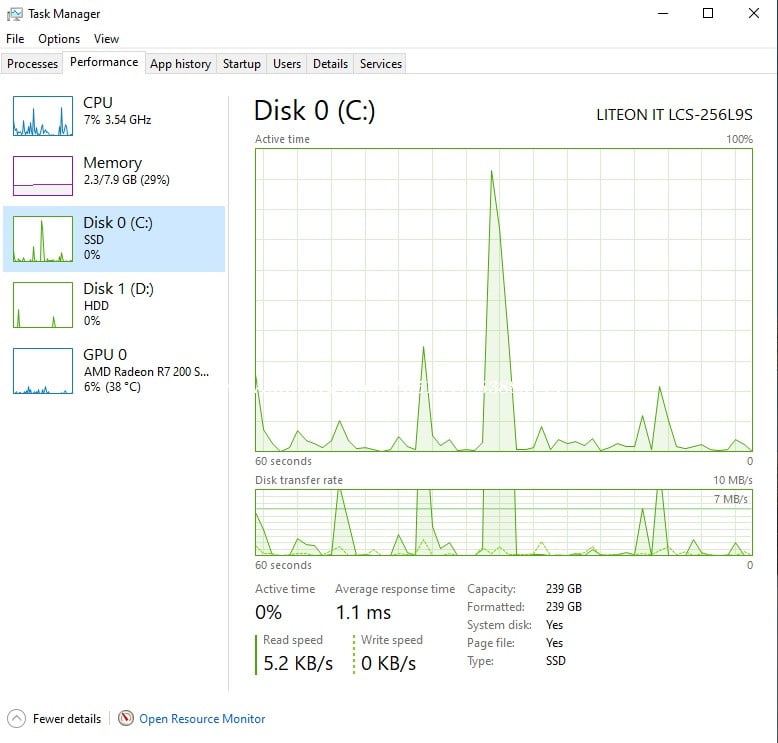
Task: Click the Fewer details collapse arrow icon
Action: [x=16, y=718]
